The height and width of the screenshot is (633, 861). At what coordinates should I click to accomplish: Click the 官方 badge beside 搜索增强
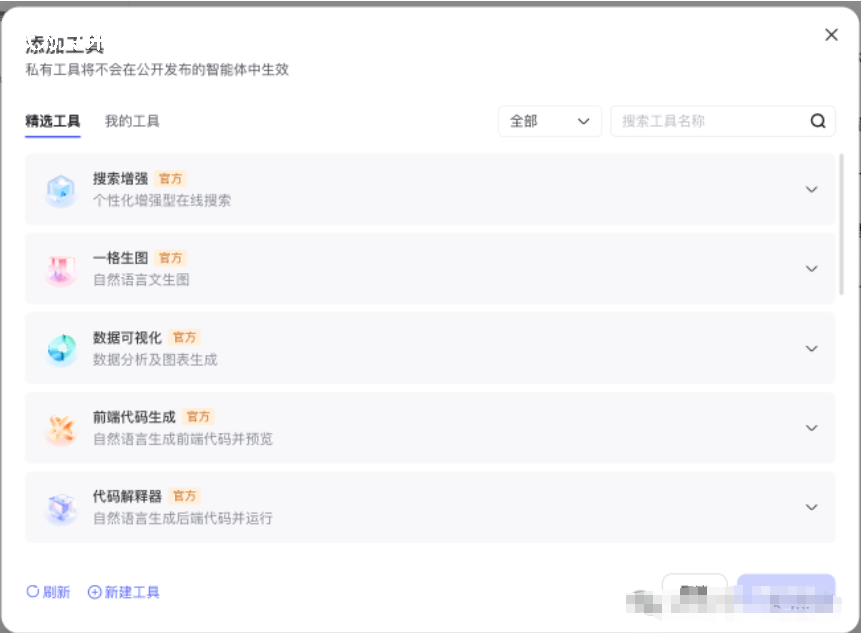click(170, 179)
